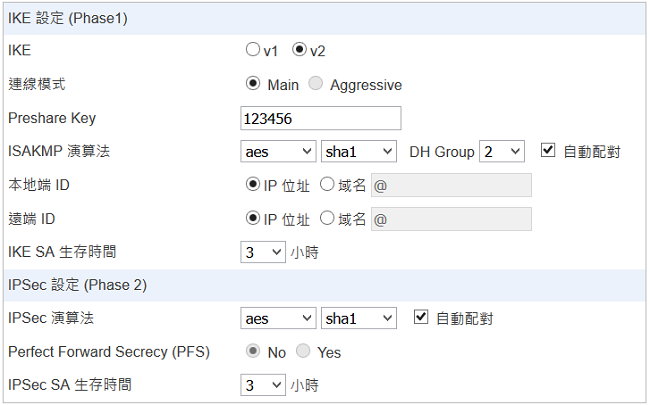The height and width of the screenshot is (405, 650).
Task: Select IP 位址 for 遠端 ID
Action: pos(252,219)
